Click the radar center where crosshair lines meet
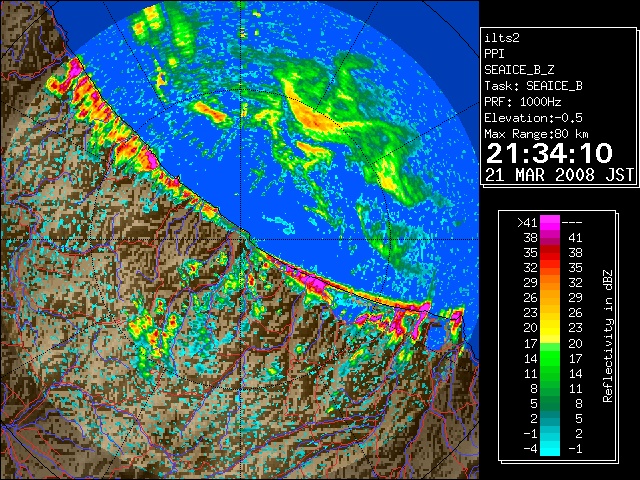Image resolution: width=640 pixels, height=480 pixels. pyautogui.click(x=240, y=239)
